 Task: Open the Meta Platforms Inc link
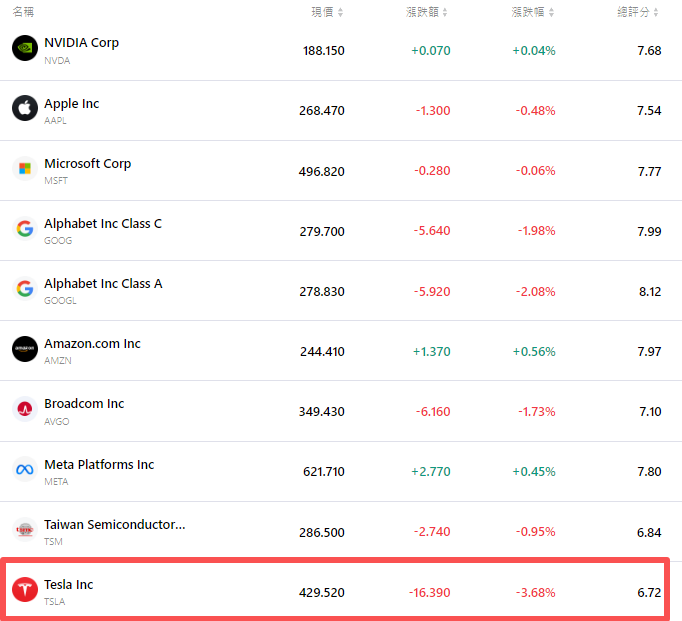pos(99,464)
